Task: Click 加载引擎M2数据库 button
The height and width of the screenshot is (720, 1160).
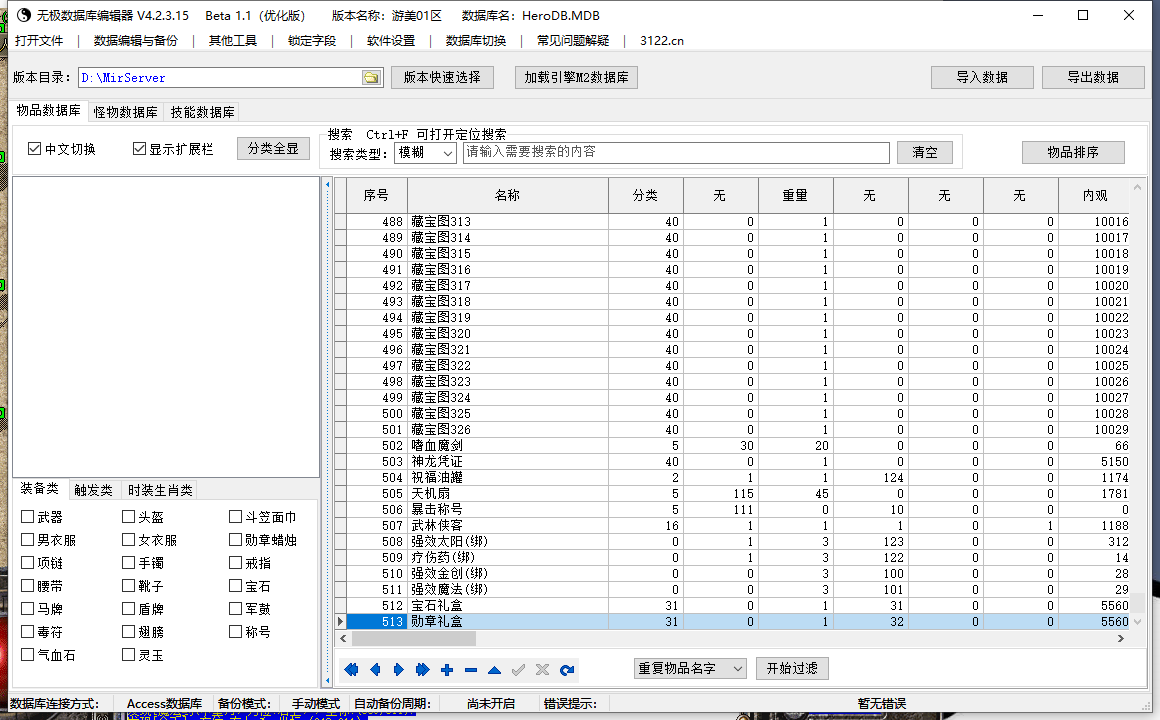Action: [576, 77]
